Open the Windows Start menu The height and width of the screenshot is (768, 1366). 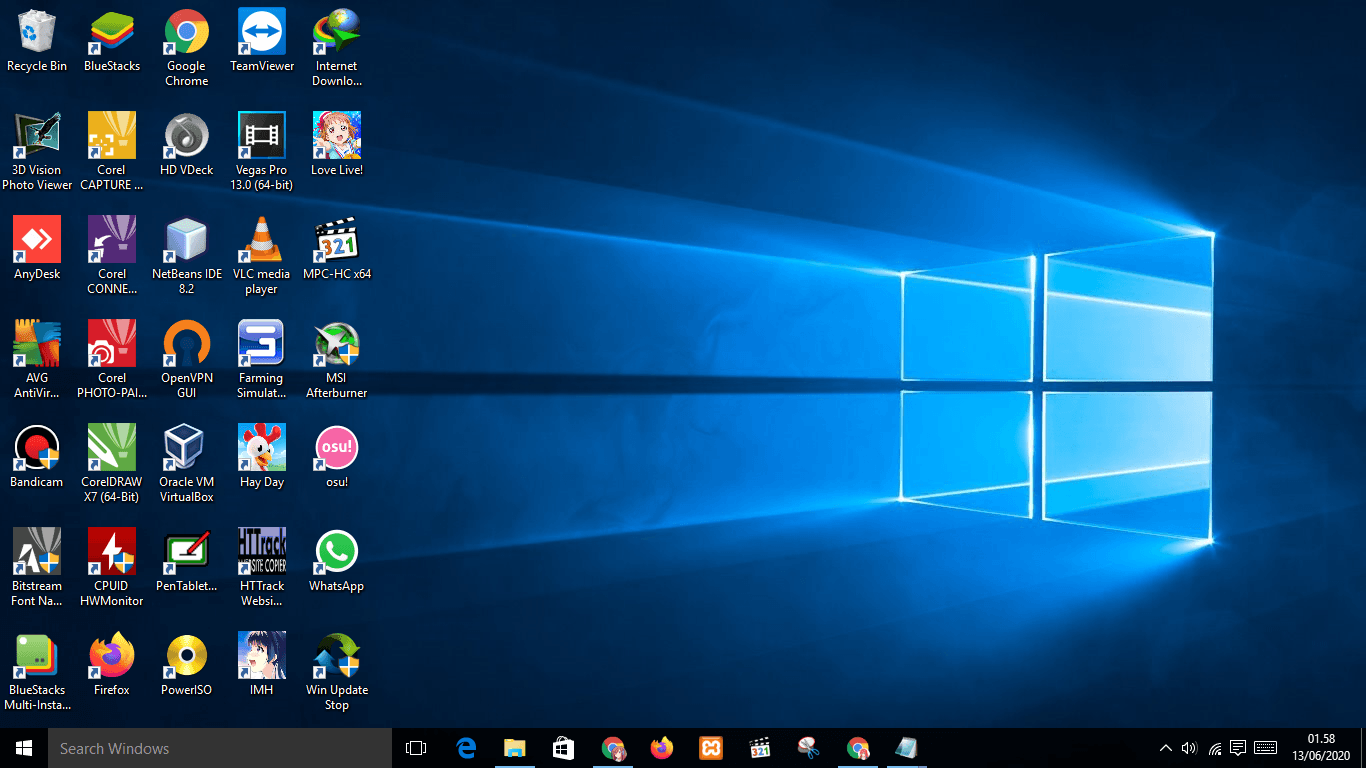tap(24, 748)
